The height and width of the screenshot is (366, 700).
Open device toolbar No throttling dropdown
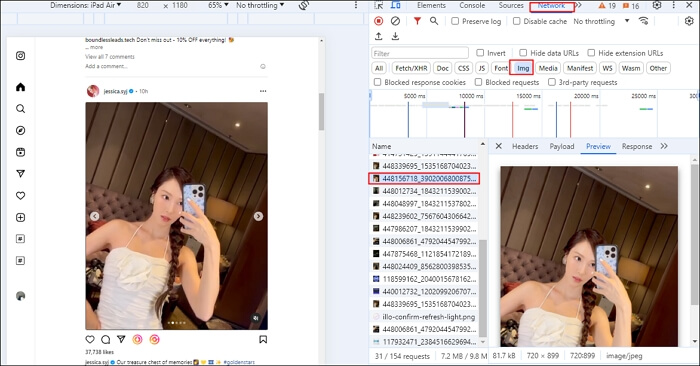tap(260, 5)
